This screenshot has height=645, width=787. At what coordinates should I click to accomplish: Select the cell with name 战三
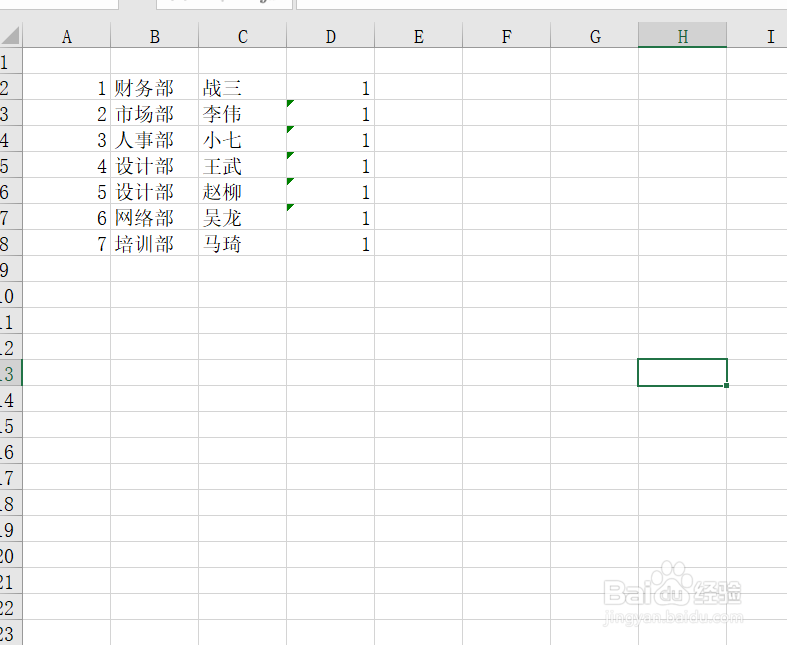[x=242, y=87]
